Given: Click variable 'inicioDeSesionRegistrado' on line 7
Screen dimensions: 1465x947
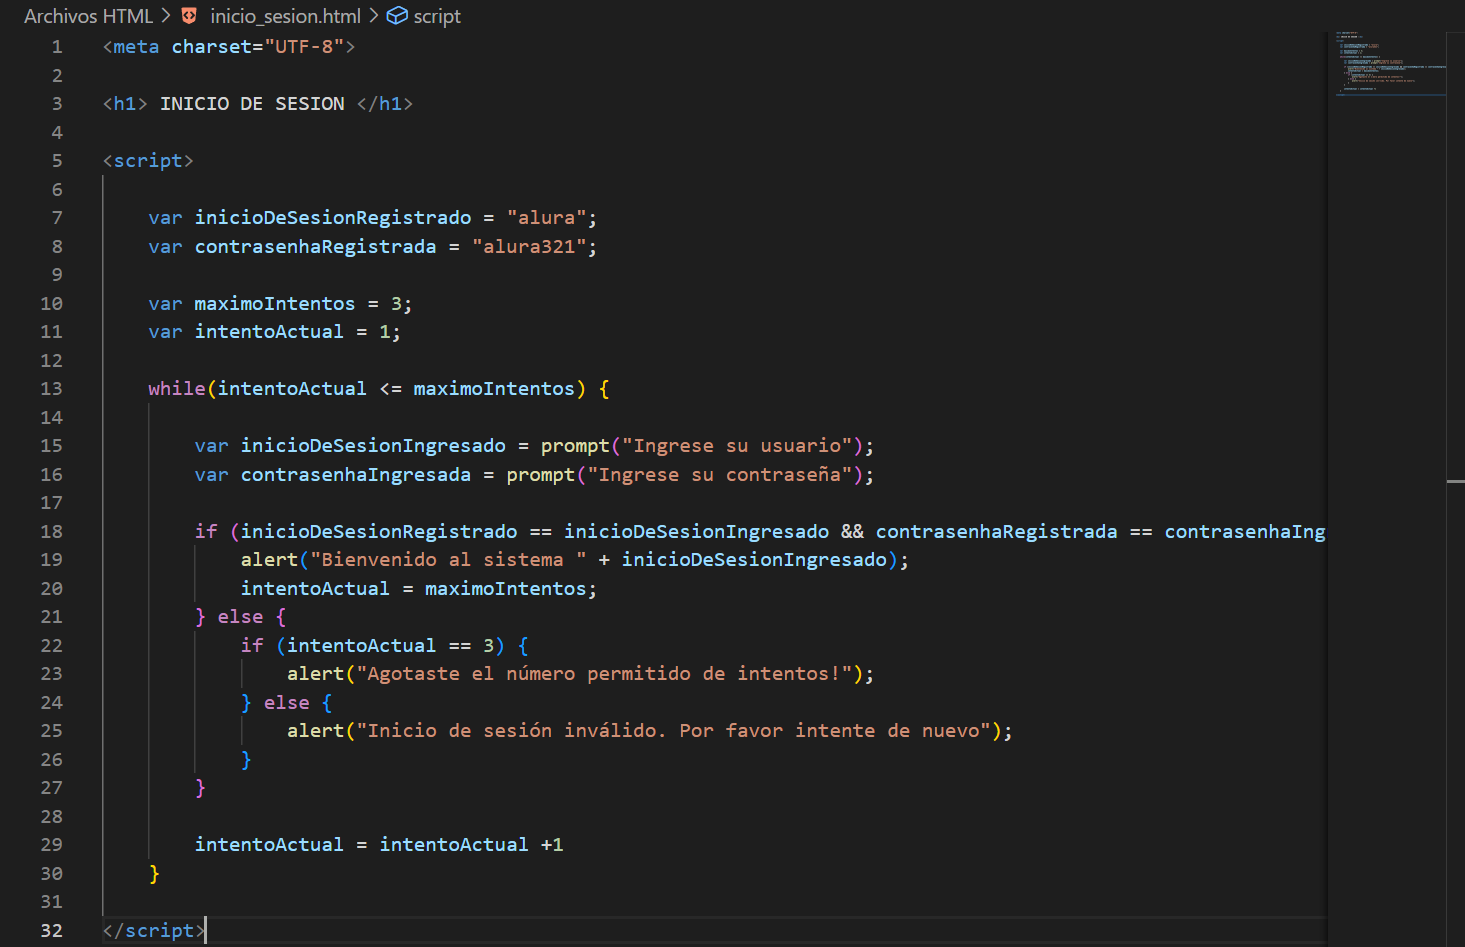Looking at the screenshot, I should tap(333, 218).
